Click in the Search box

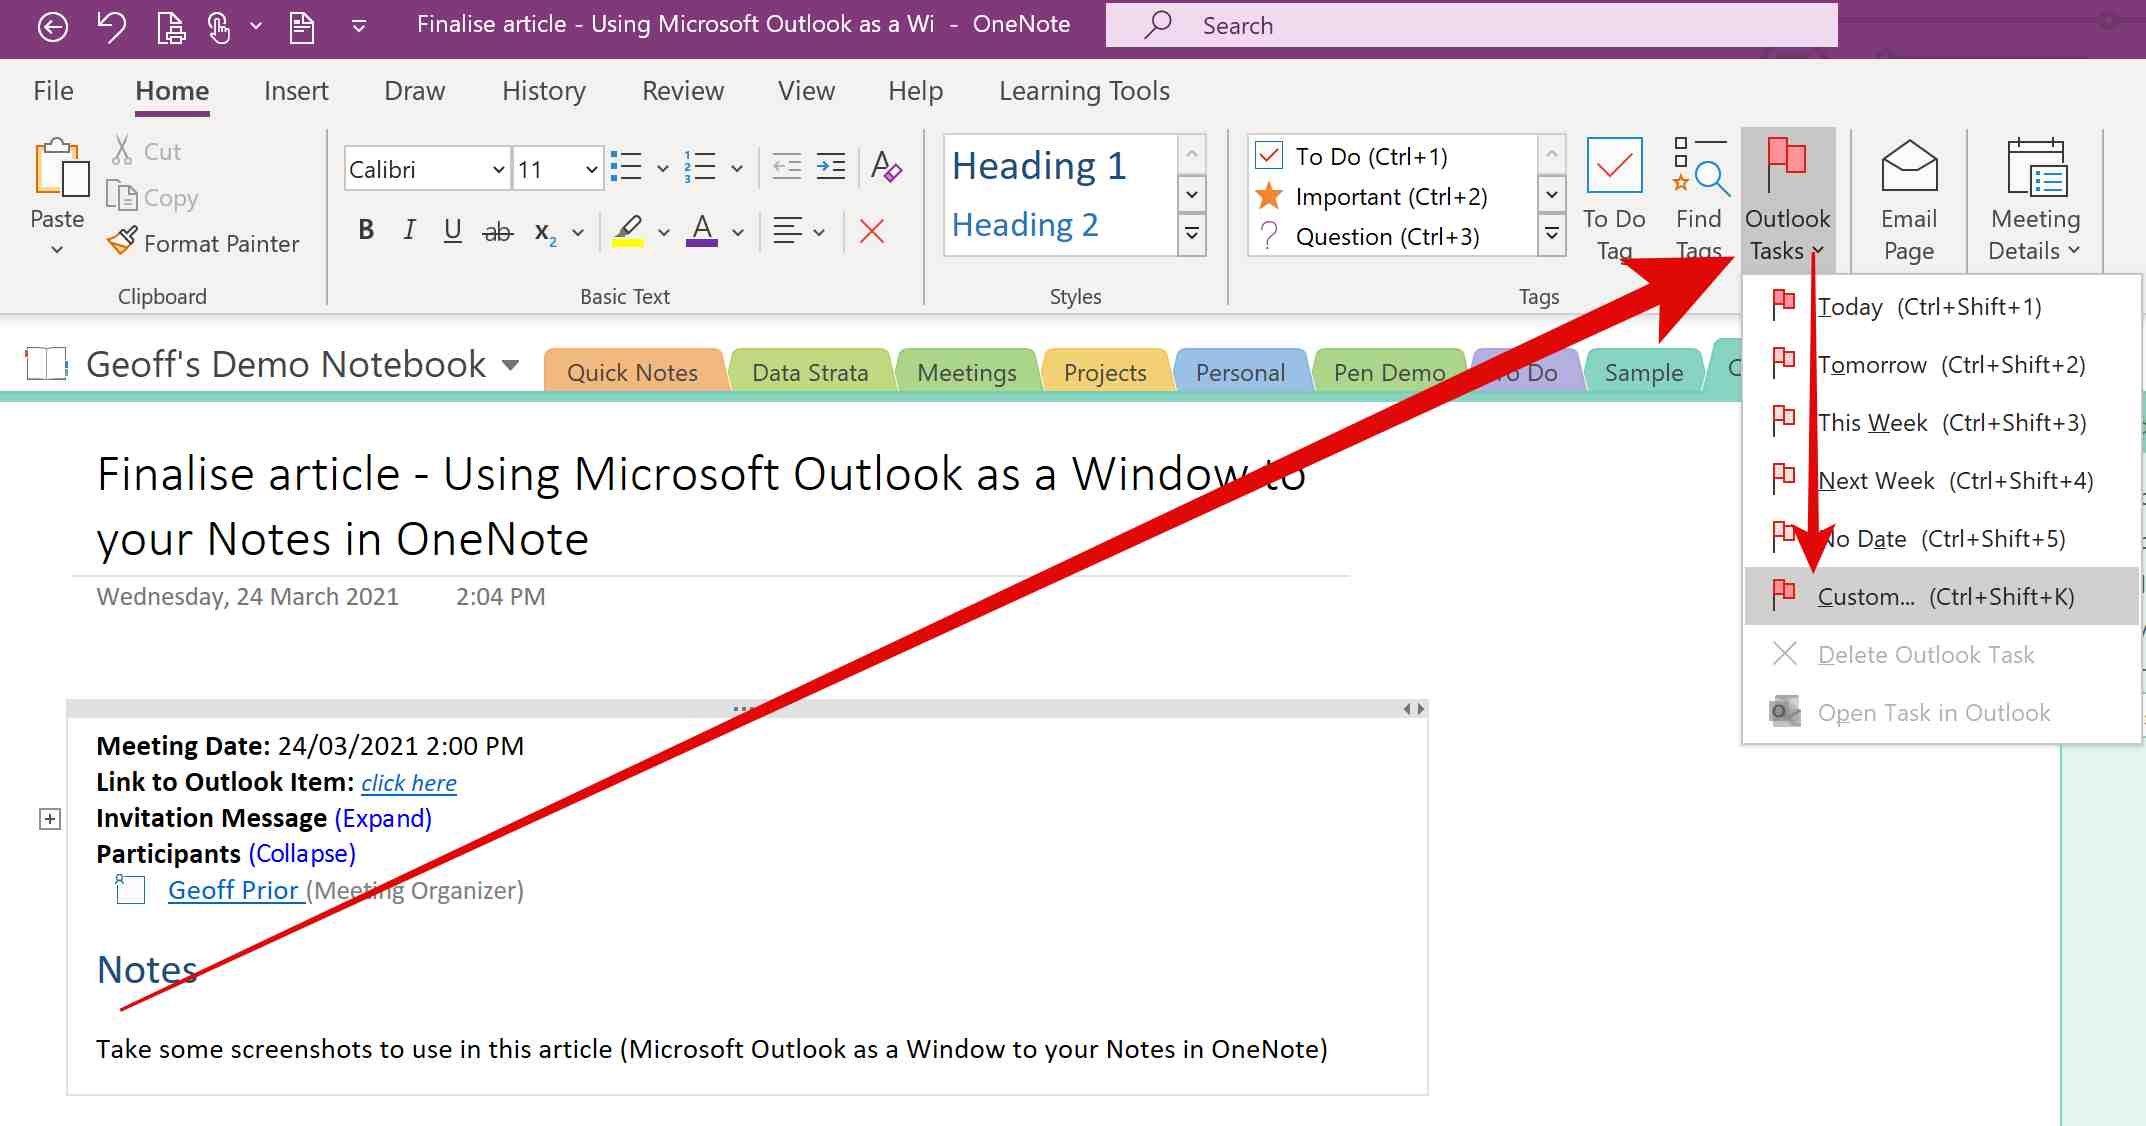(x=1470, y=25)
